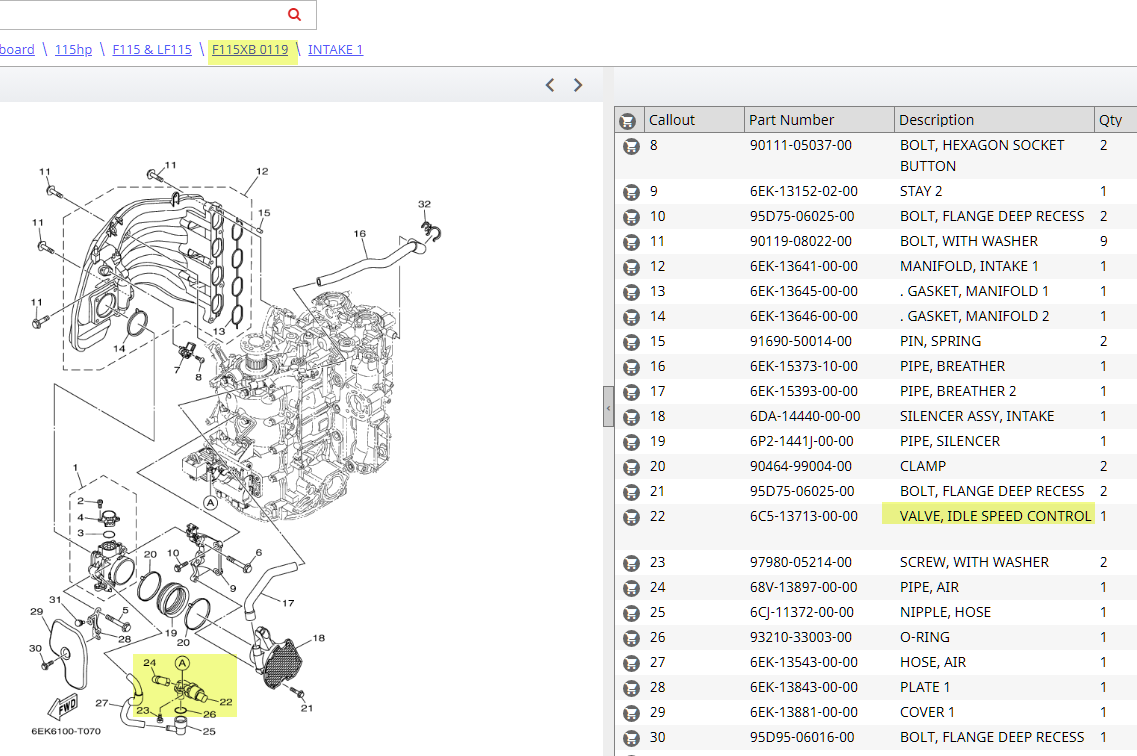
Task: Go to next diagram with right chevron
Action: (x=578, y=85)
